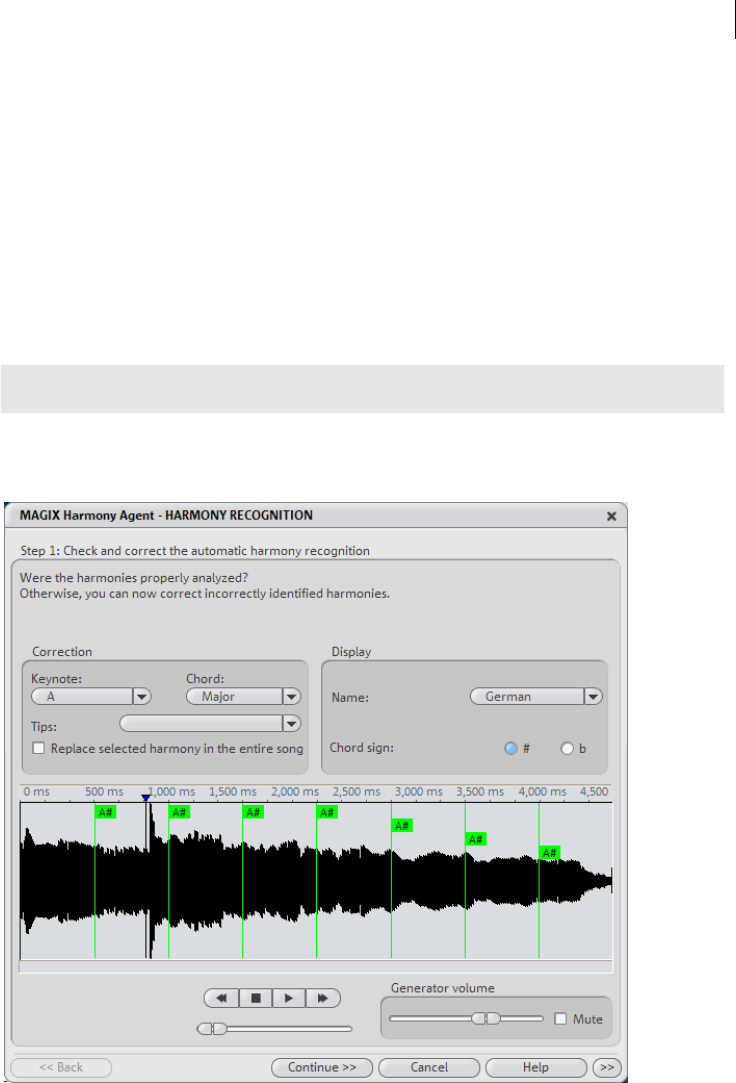Click the Continue >> button

[x=322, y=1067]
